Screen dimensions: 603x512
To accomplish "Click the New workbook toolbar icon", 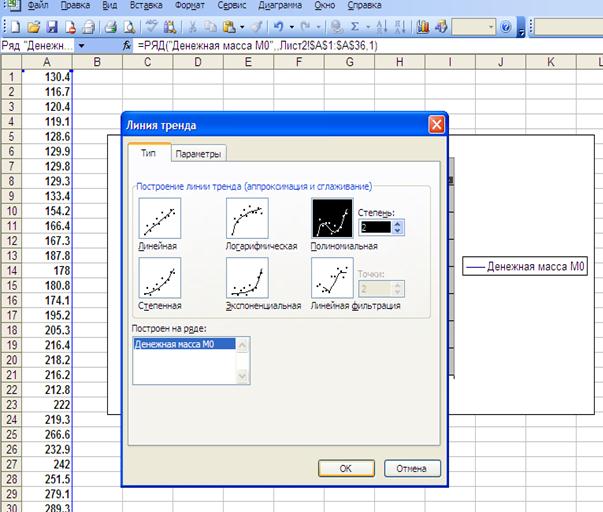I will tap(15, 27).
